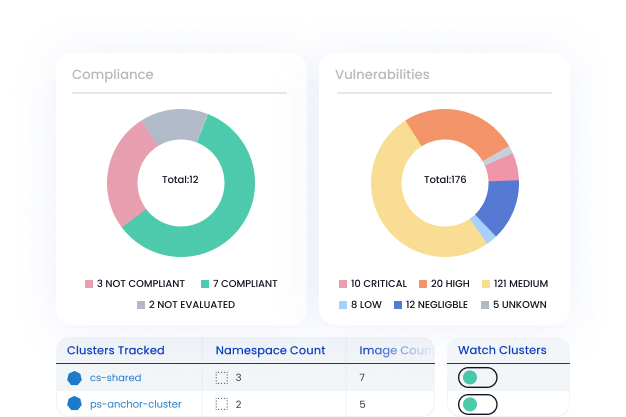Click the '121 MEDIUM' legend label
Screen dimensions: 626x417
click(x=521, y=284)
